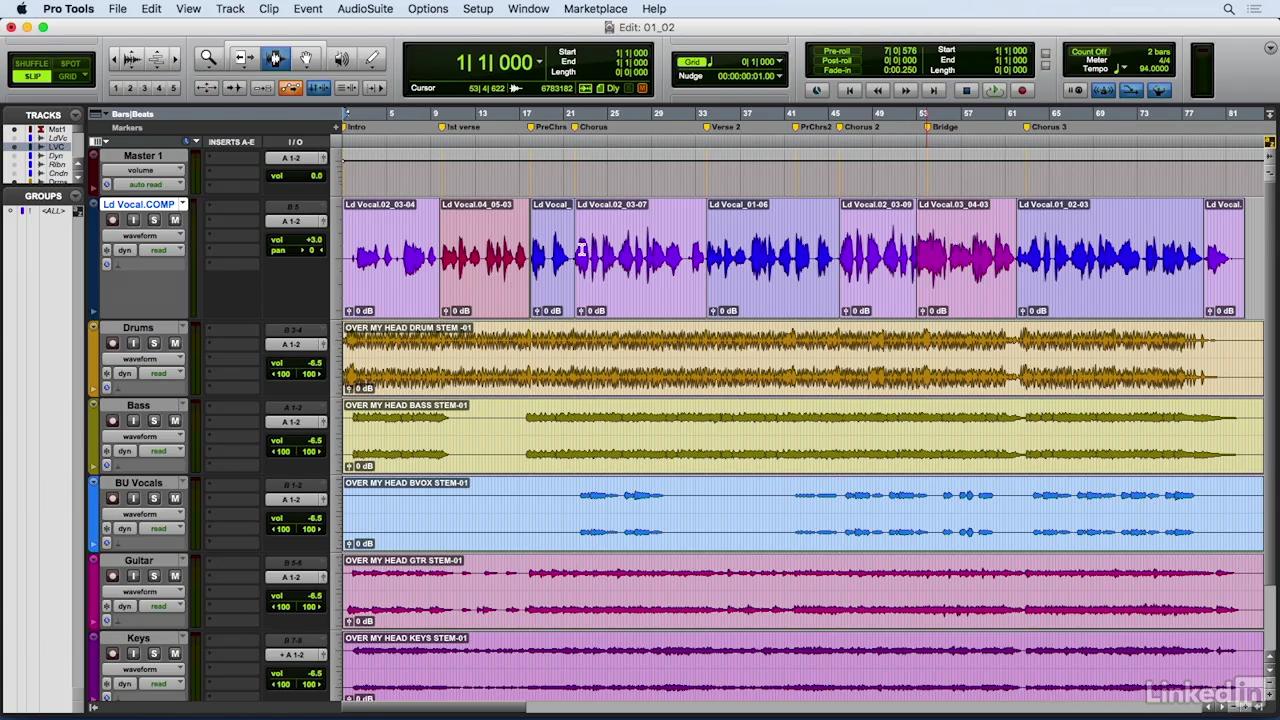Image resolution: width=1280 pixels, height=720 pixels.
Task: Enable Grid edit mode
Action: 68,76
